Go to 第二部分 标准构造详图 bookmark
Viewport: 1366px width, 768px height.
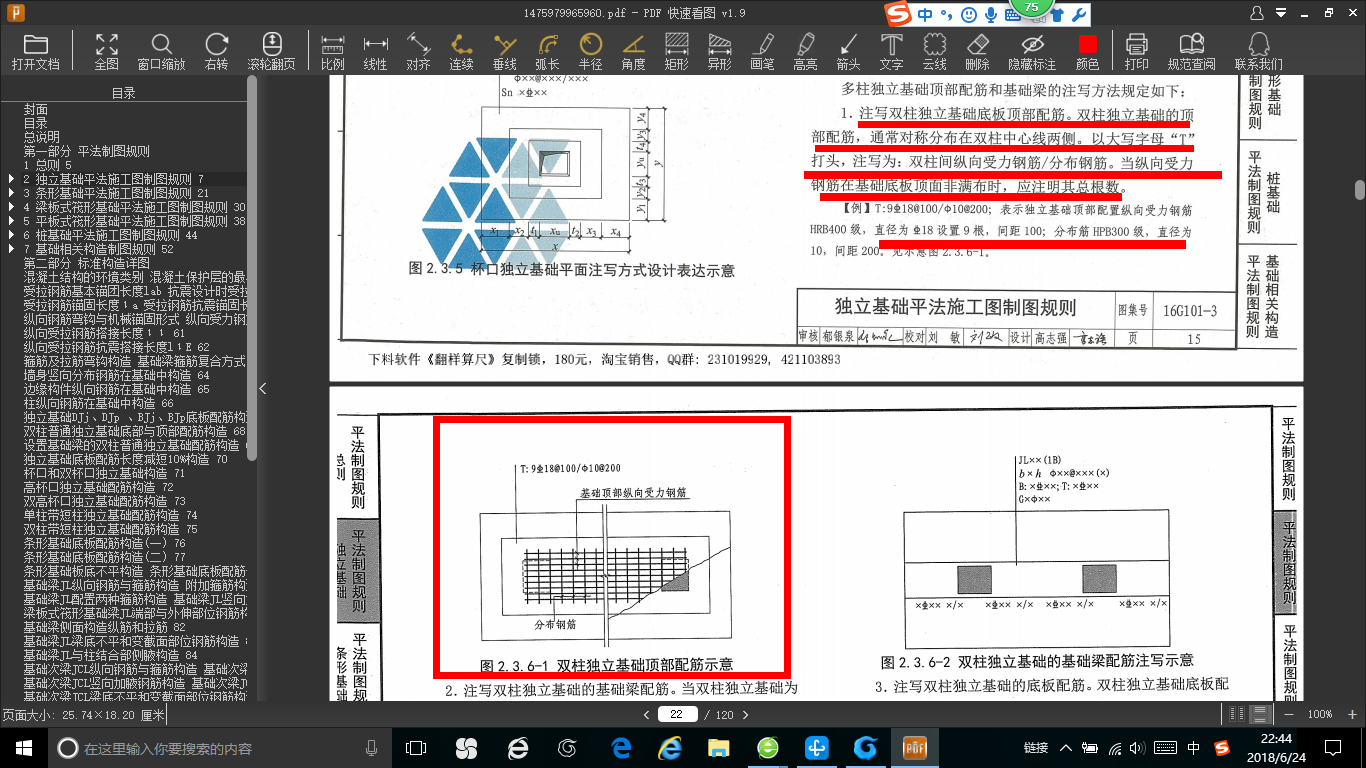click(x=86, y=262)
